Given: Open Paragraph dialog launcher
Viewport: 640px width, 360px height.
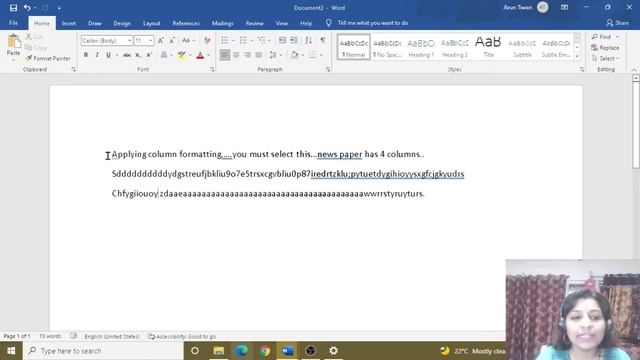Looking at the screenshot, I should click(328, 70).
